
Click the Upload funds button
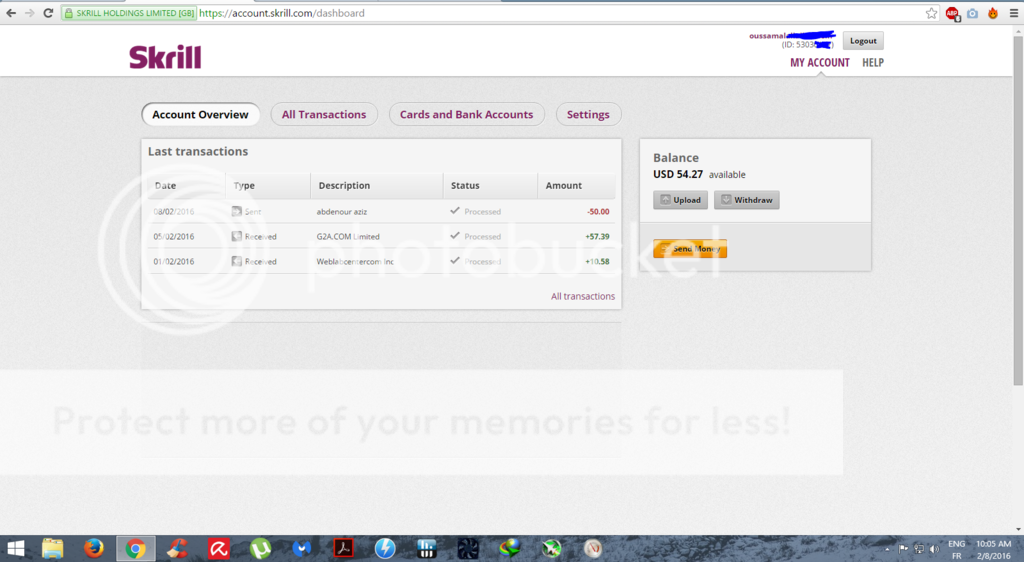click(680, 200)
